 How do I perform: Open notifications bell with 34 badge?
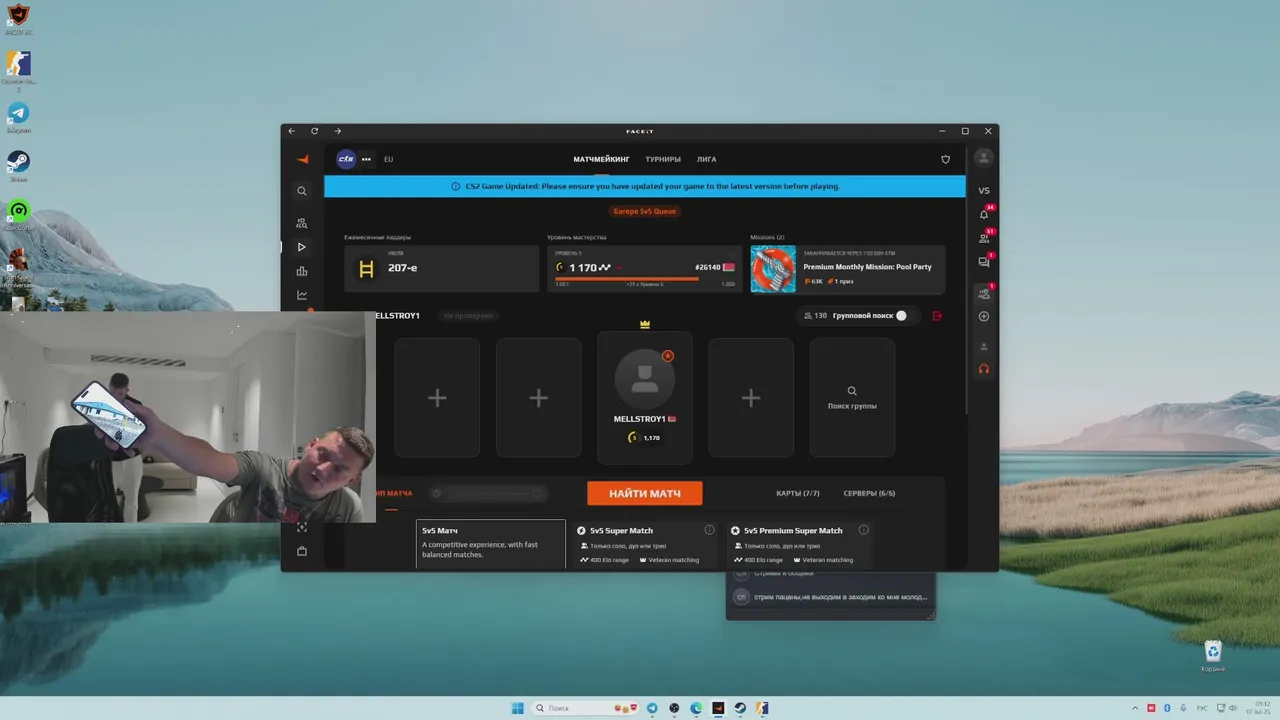click(x=984, y=214)
